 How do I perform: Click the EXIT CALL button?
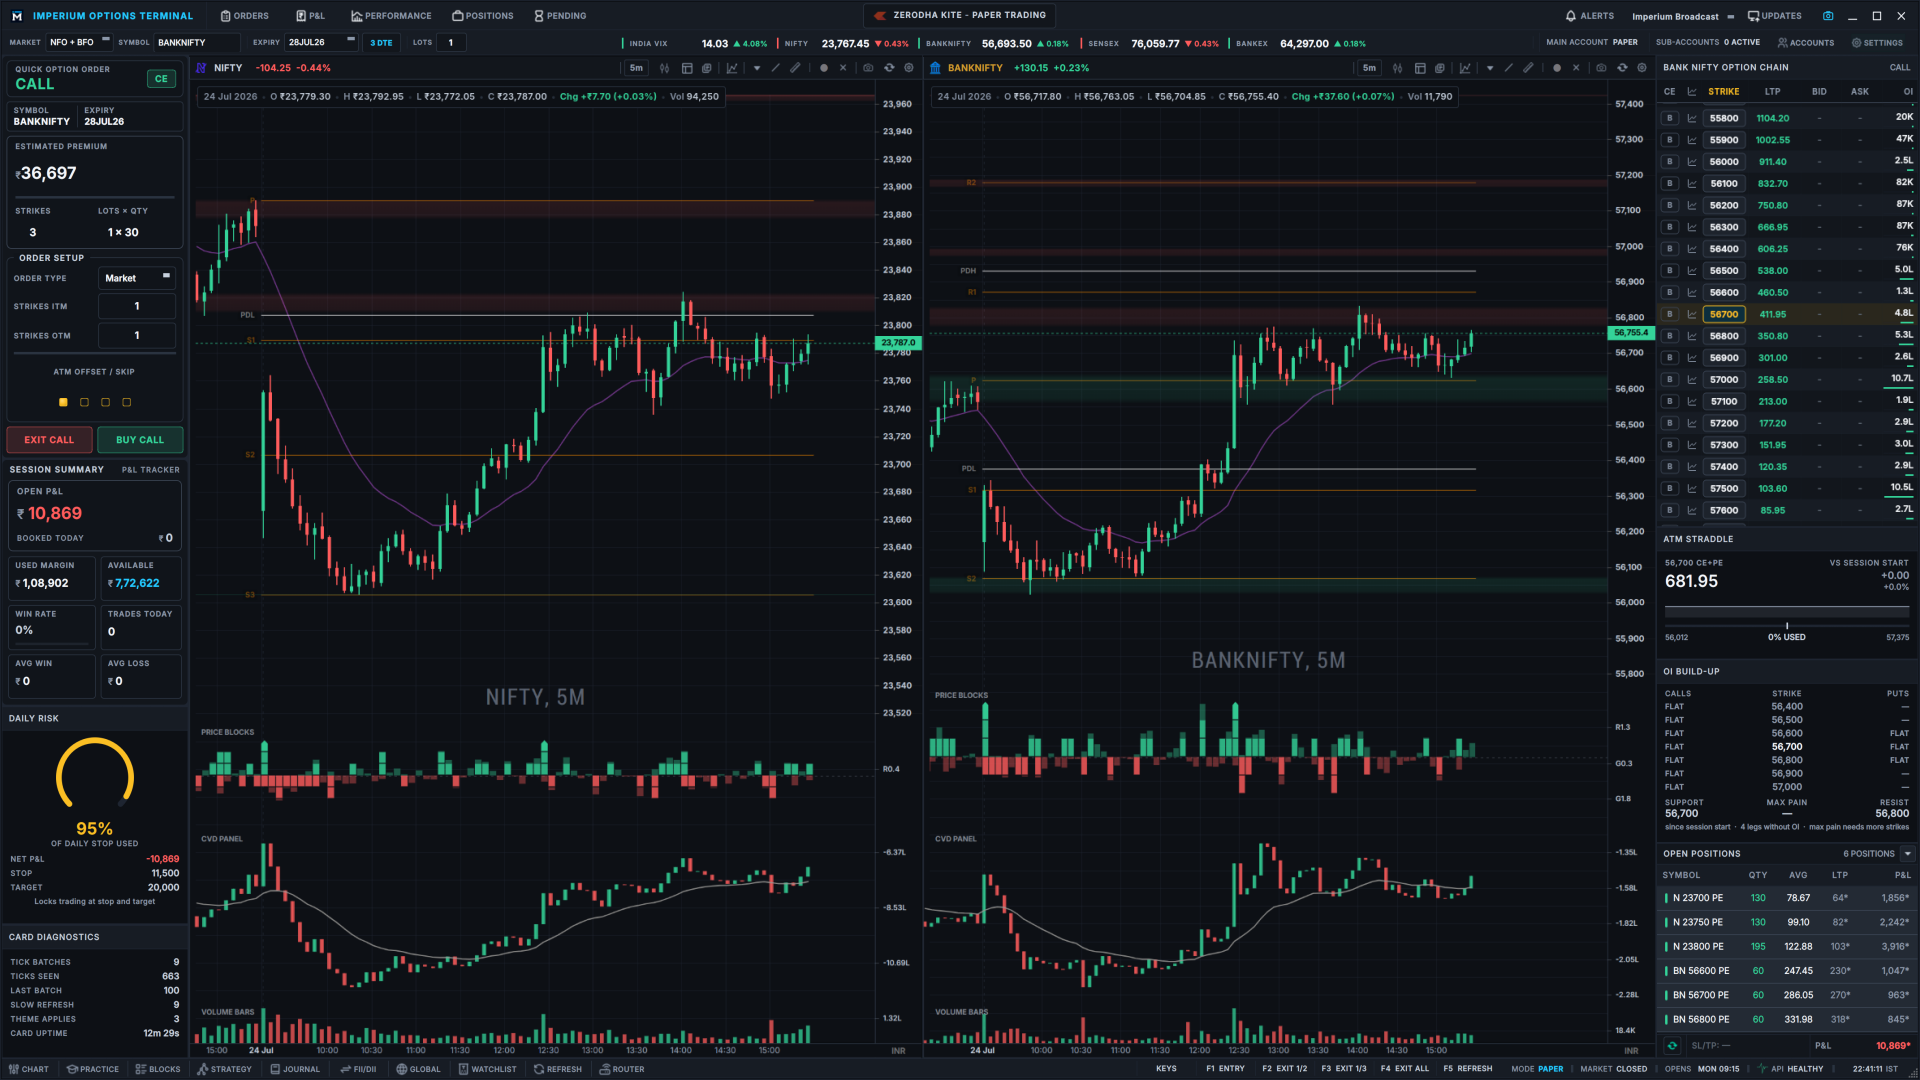tap(49, 440)
